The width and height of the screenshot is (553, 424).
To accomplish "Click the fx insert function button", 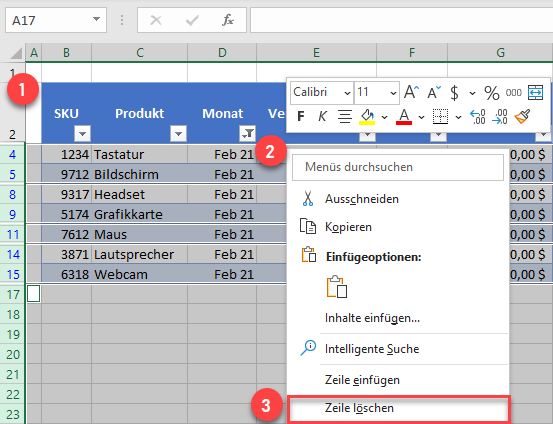I will (x=228, y=20).
